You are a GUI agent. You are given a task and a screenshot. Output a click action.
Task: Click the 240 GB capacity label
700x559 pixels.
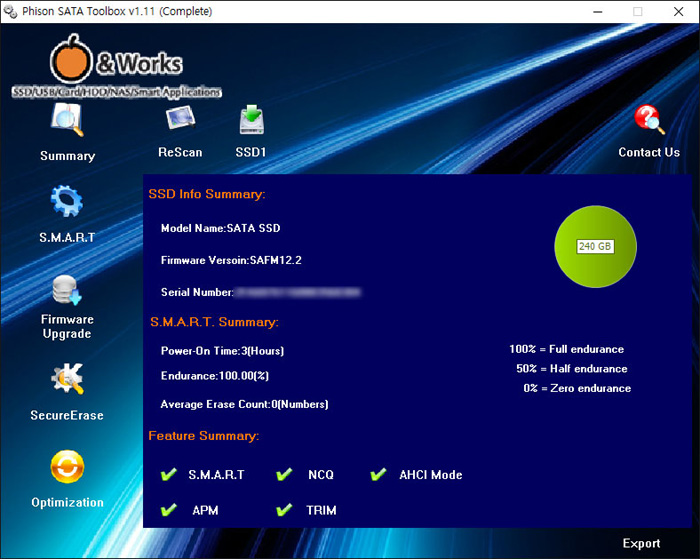[595, 246]
